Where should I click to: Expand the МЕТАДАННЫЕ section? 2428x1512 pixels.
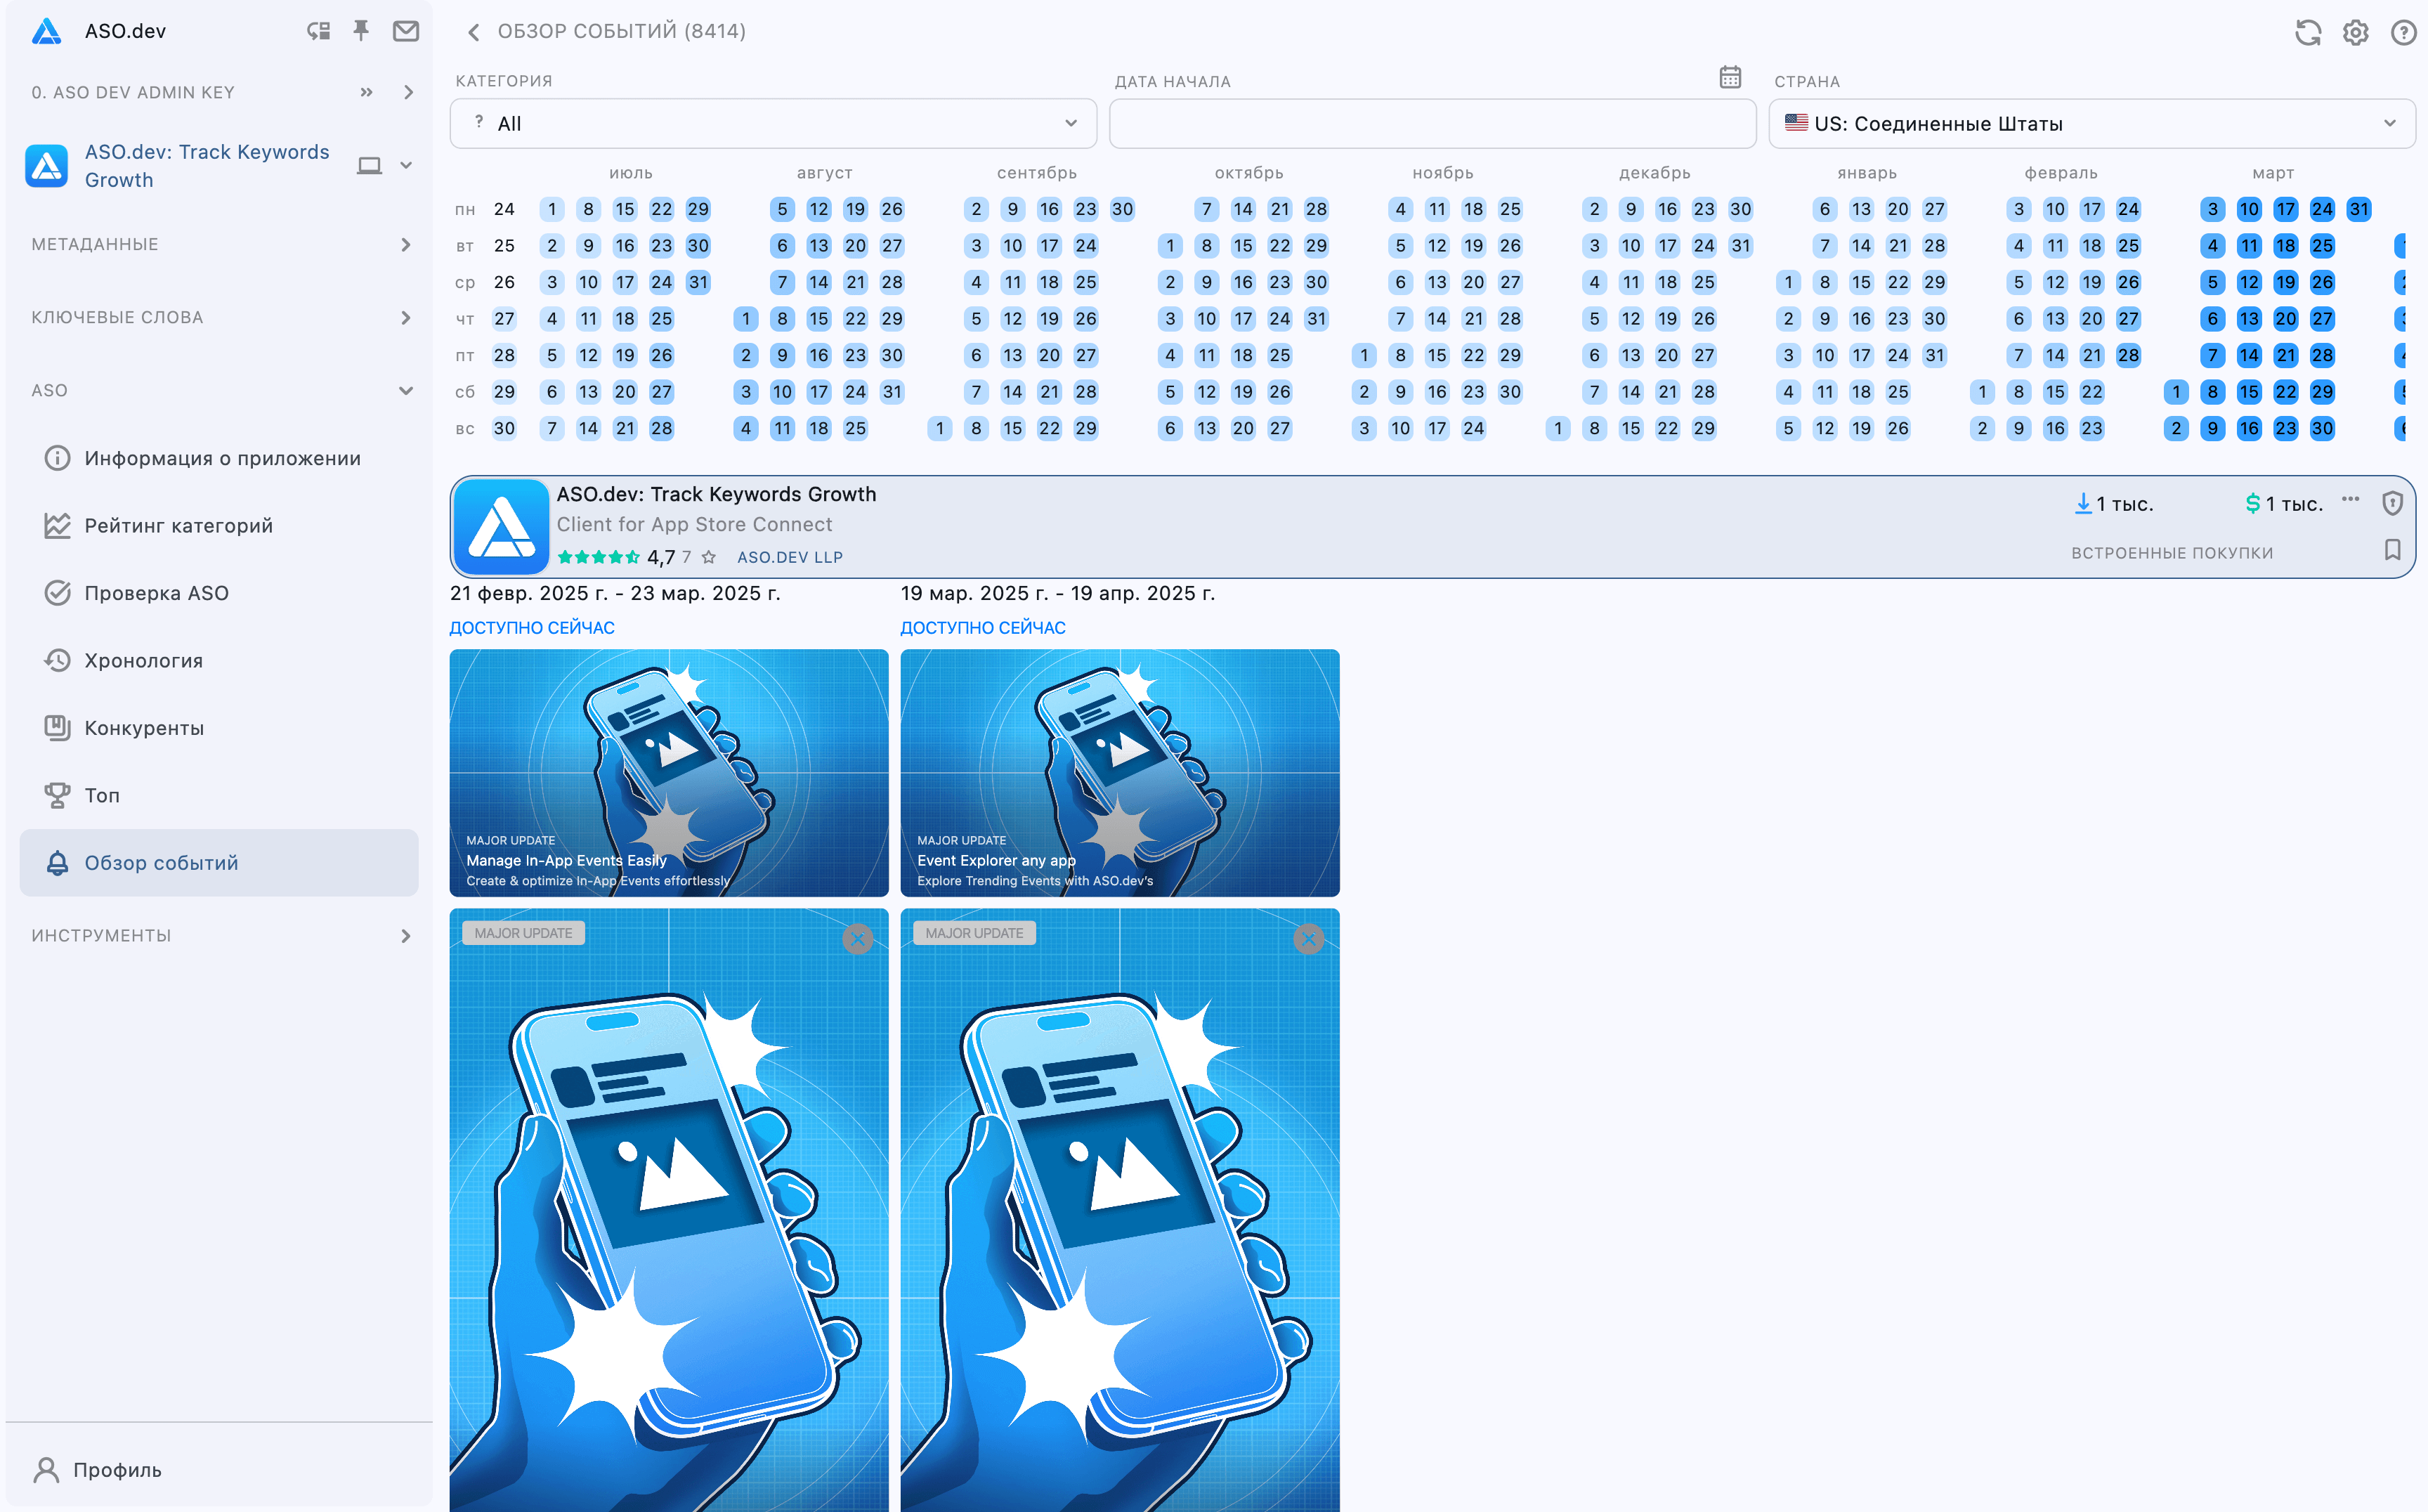pos(406,245)
